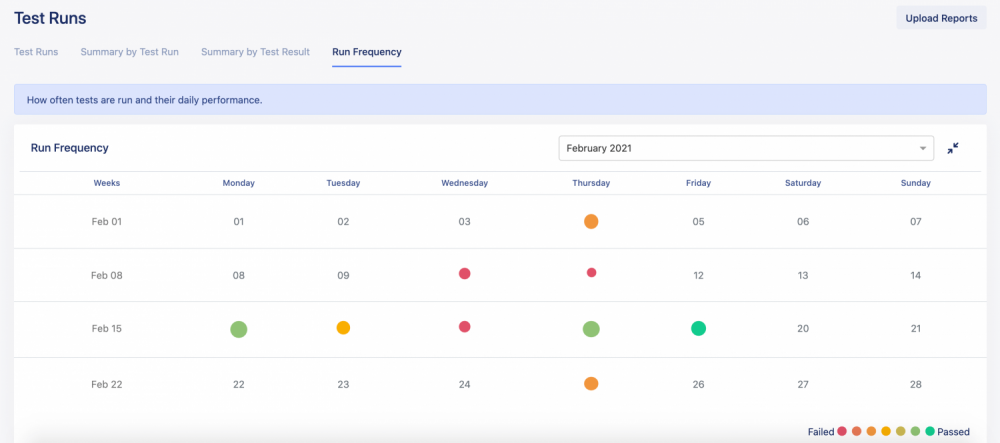Click day 22 in the calendar

pos(239,384)
